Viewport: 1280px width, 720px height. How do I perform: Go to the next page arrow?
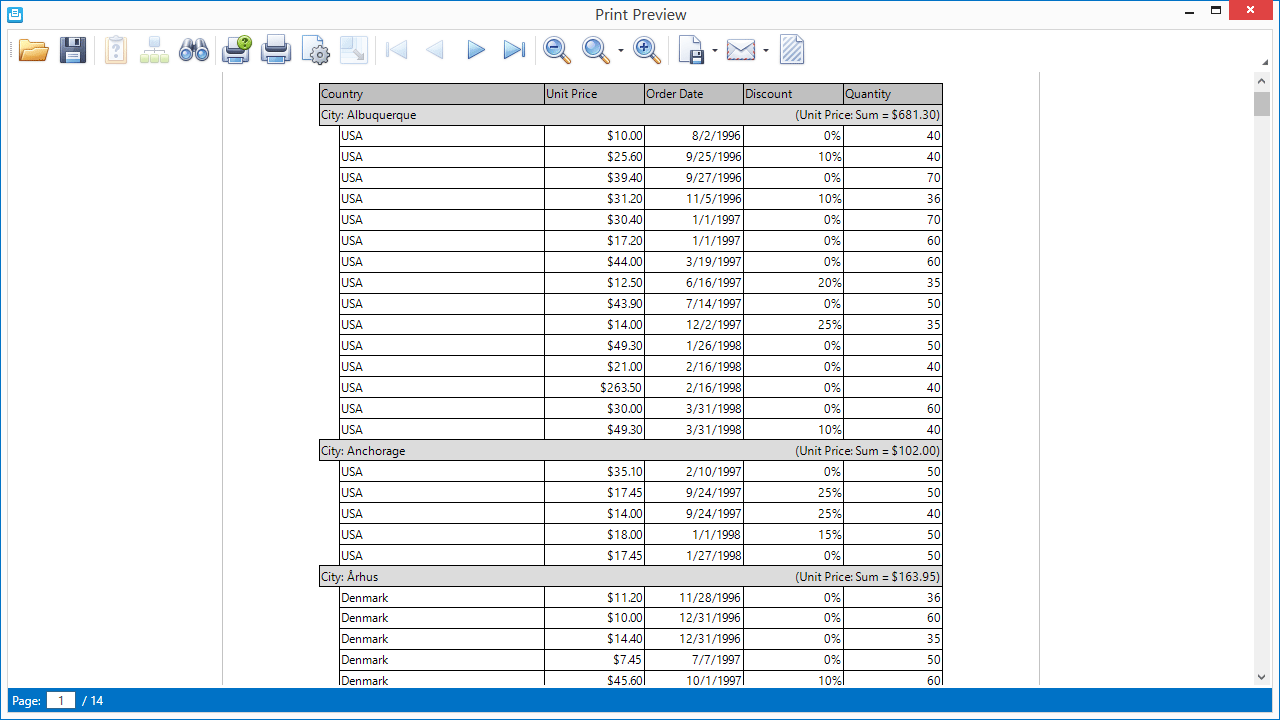click(475, 50)
